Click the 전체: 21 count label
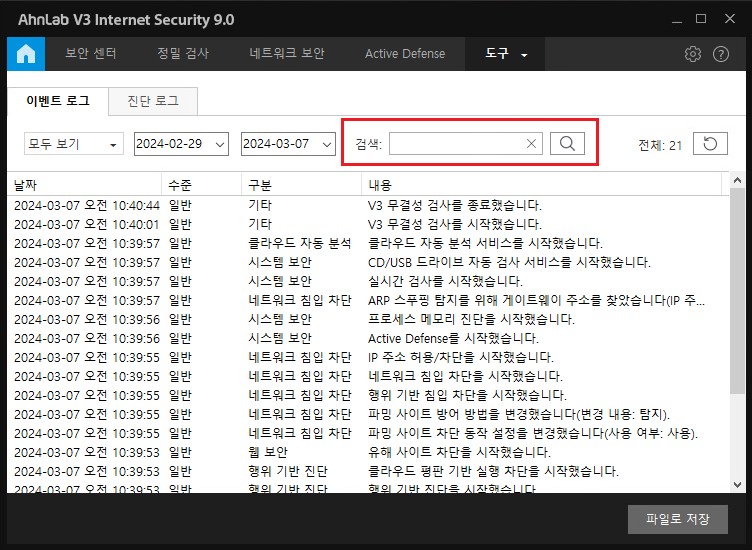Viewport: 752px width, 550px height. 660,145
